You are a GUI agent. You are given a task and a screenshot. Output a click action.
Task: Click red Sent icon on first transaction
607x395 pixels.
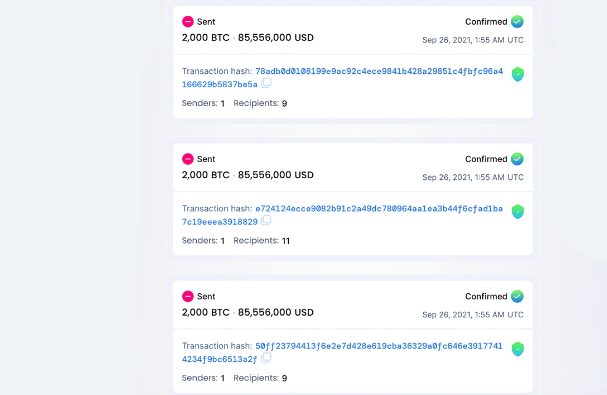tap(188, 22)
